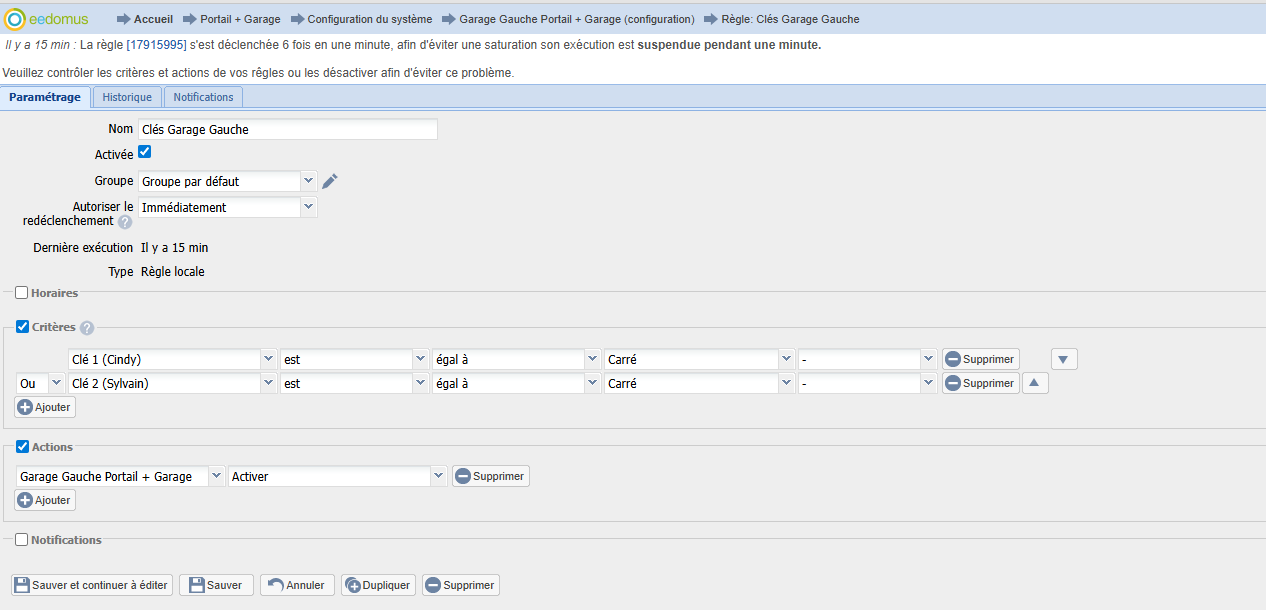1266x614 pixels.
Task: Click the pencil icon to edit group
Action: [x=330, y=181]
